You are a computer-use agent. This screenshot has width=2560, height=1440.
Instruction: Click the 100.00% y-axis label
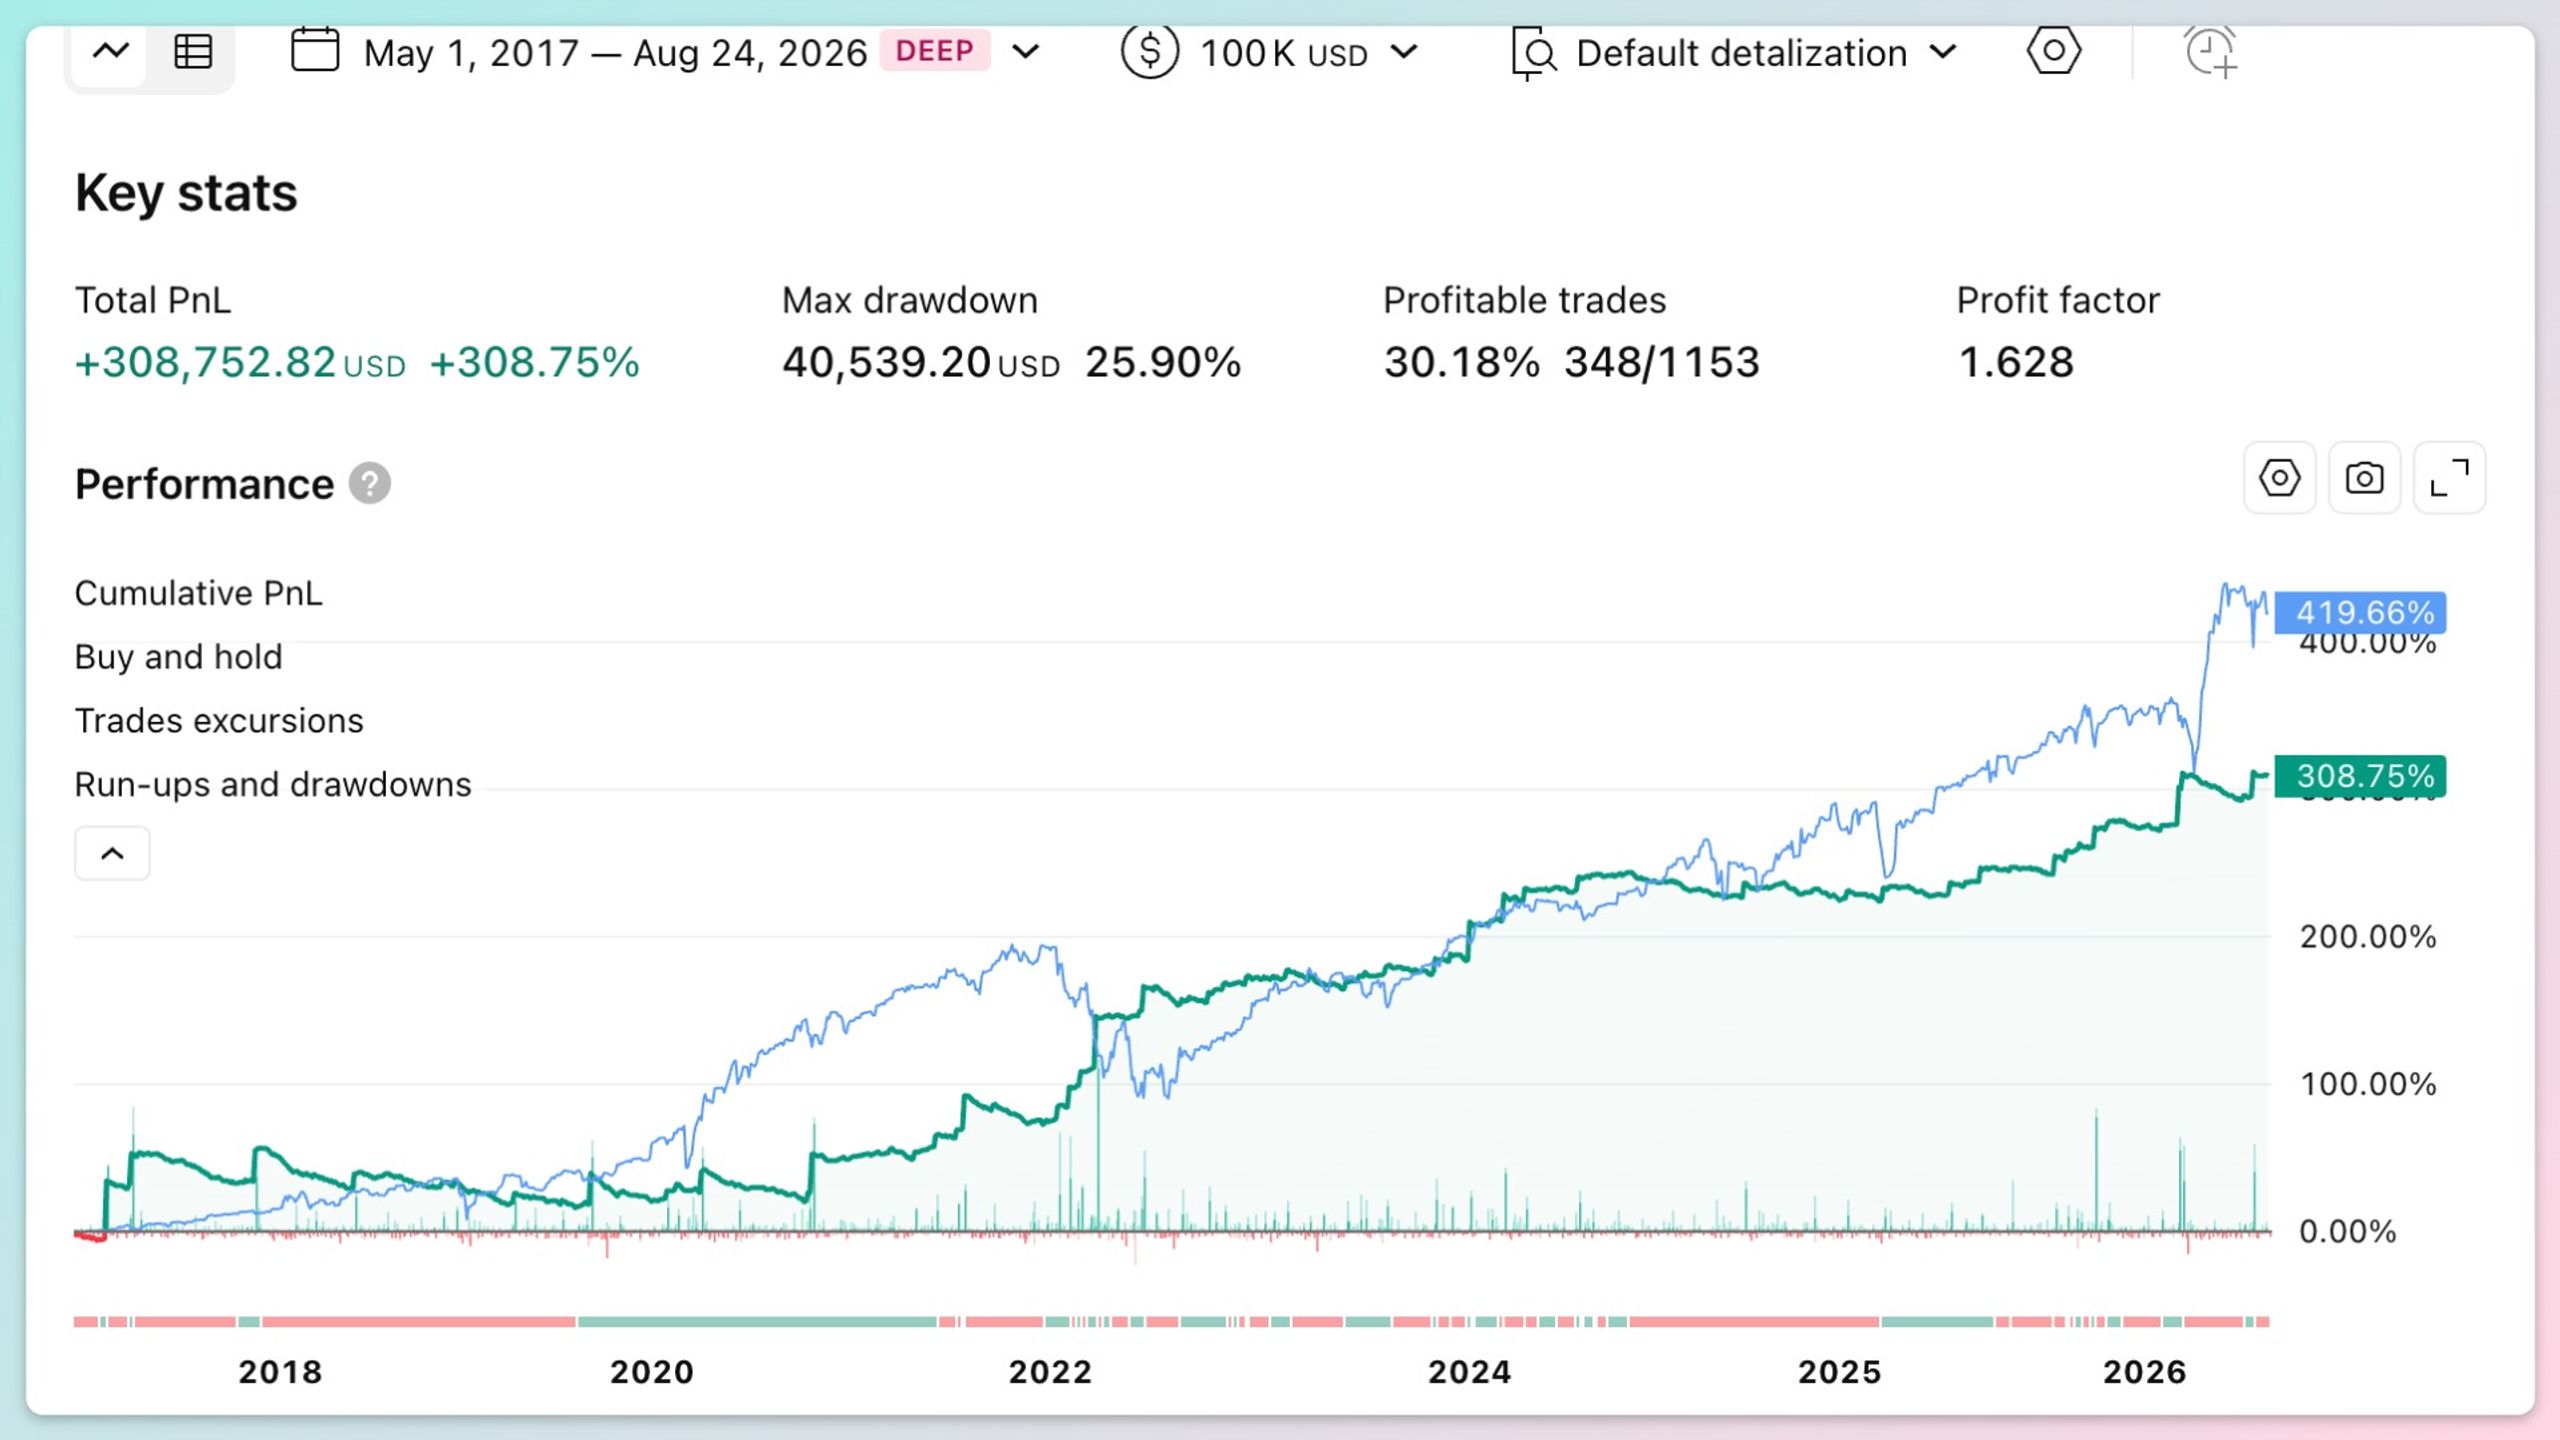pyautogui.click(x=2367, y=1084)
